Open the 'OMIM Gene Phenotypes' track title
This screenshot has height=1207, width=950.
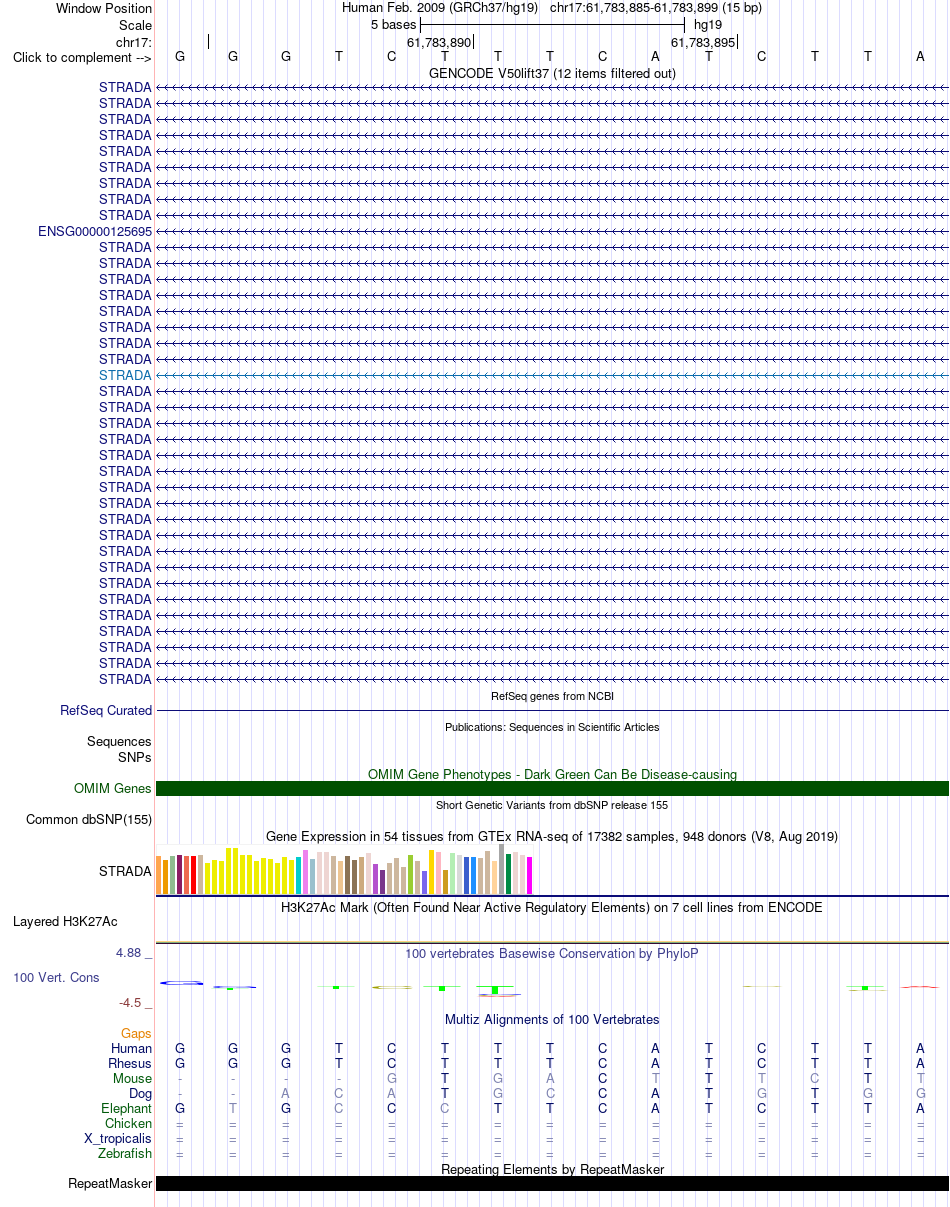(x=552, y=774)
